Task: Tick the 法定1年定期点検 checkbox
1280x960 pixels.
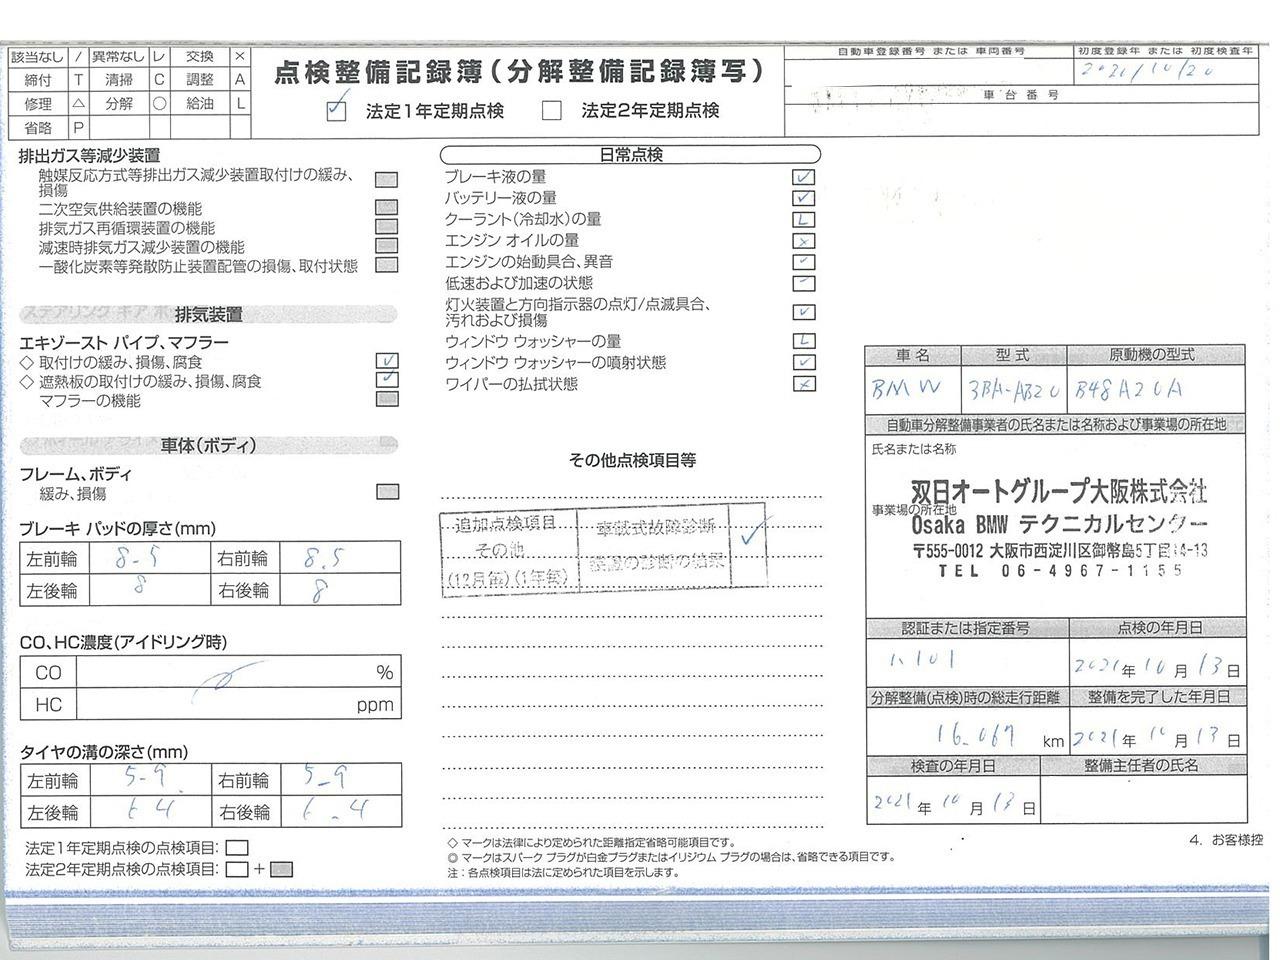Action: (337, 110)
